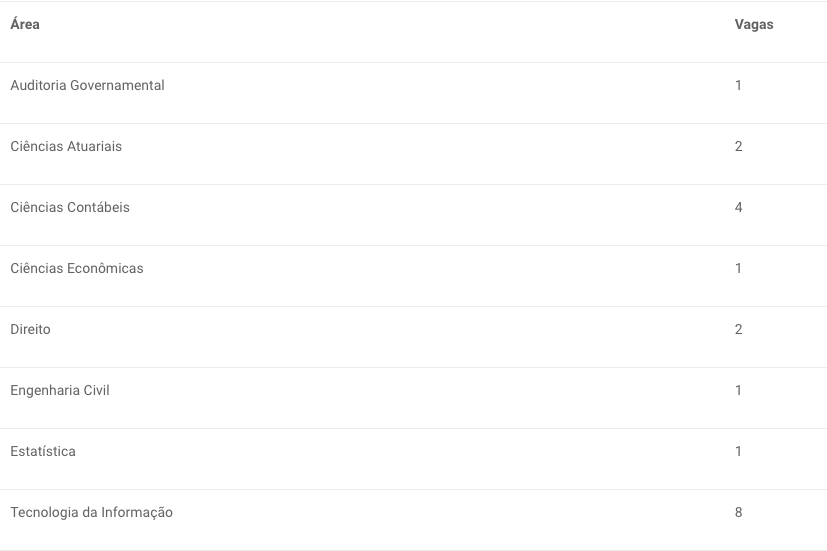Select the Ciências Atuariais row

coord(414,154)
